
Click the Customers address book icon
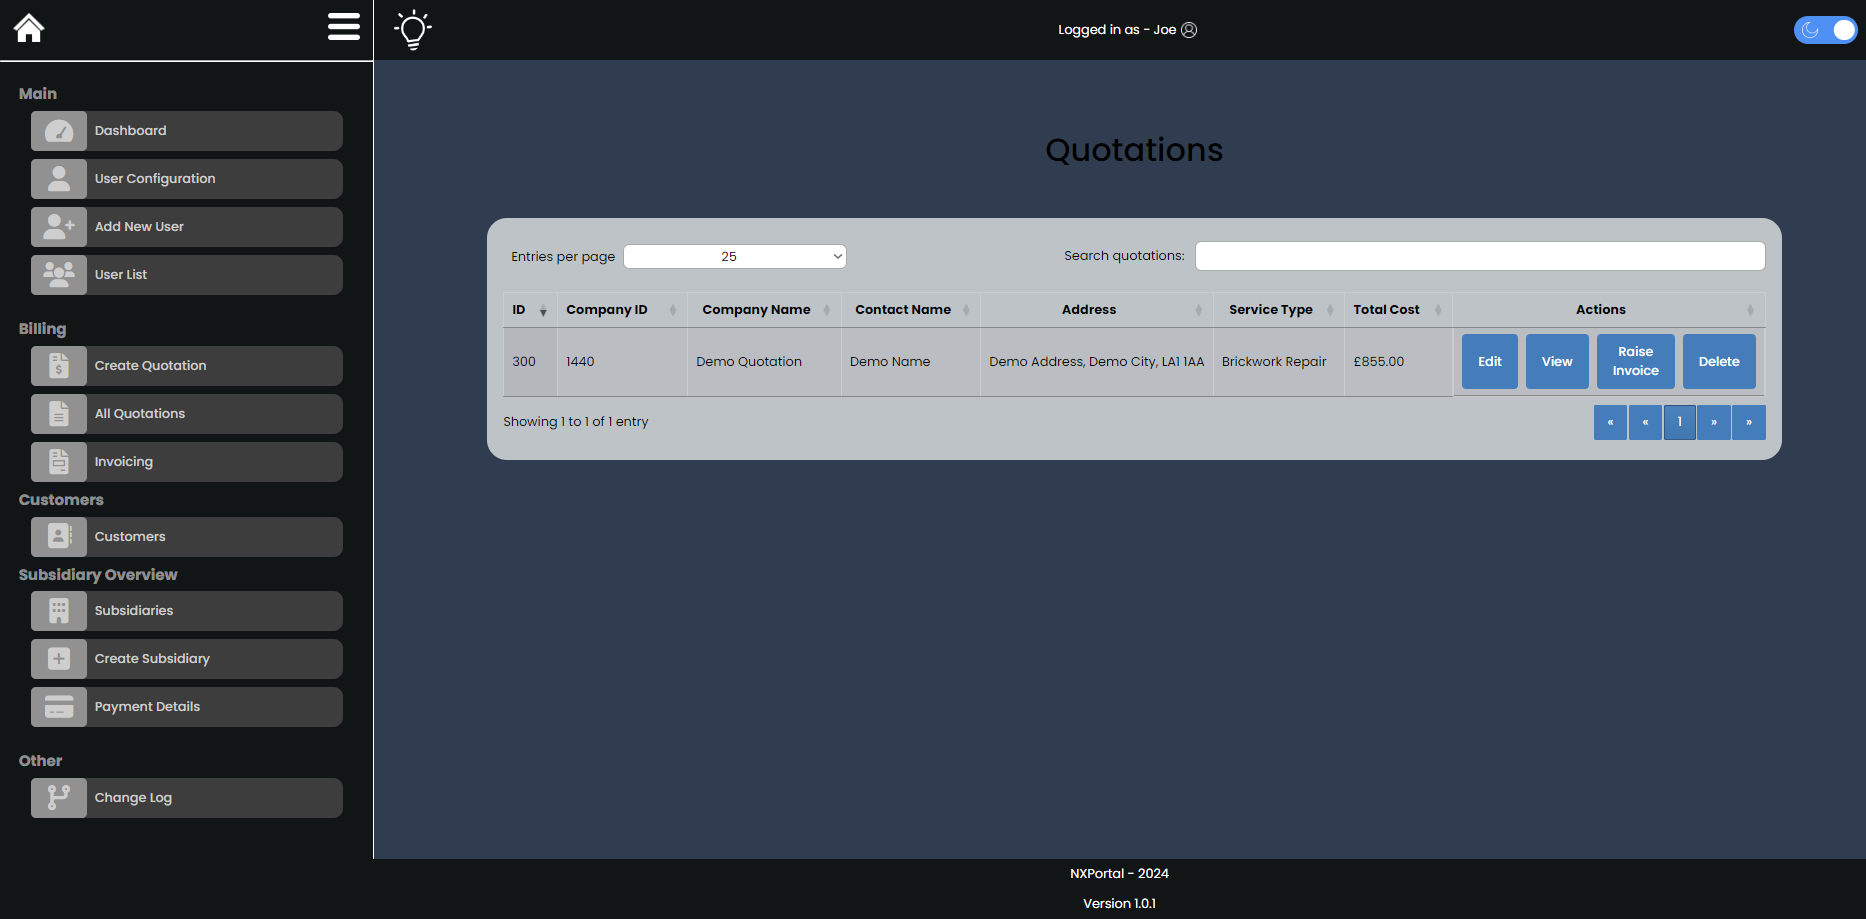[58, 536]
